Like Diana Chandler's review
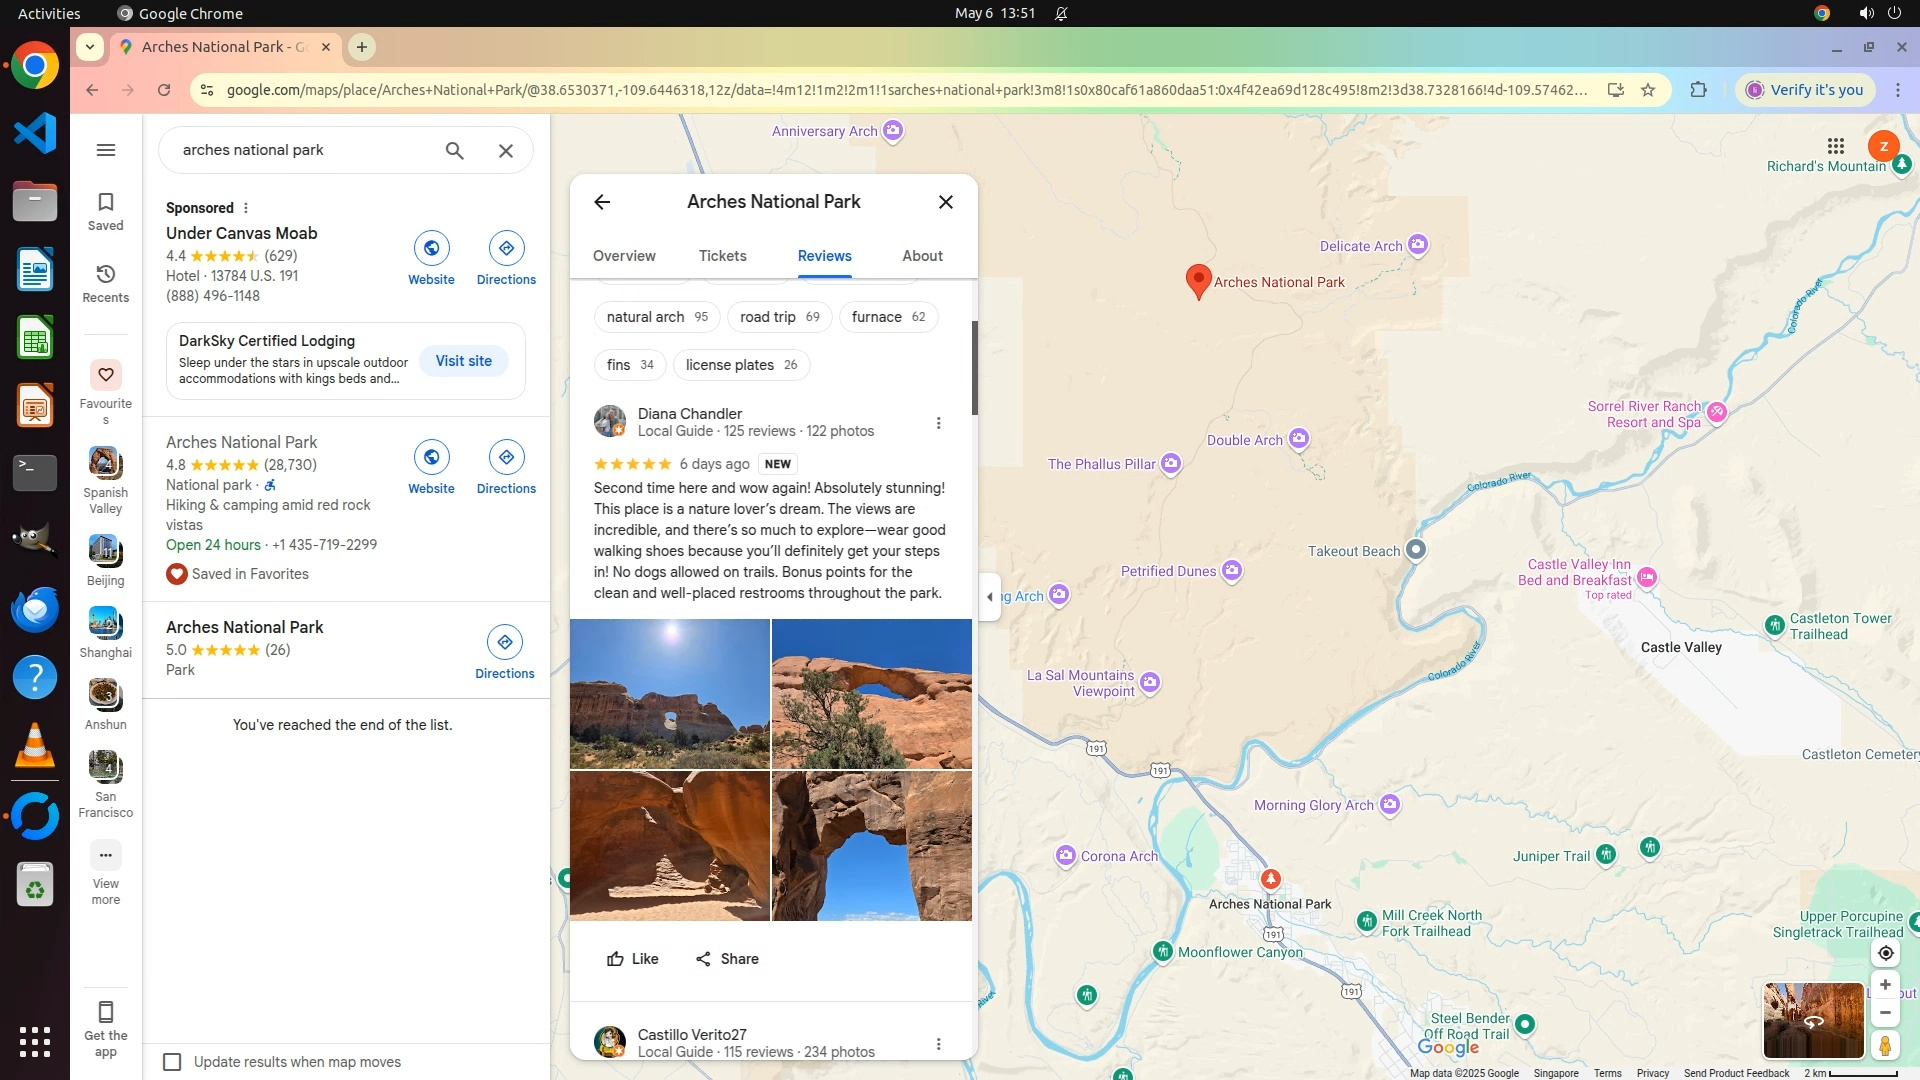The image size is (1920, 1080). [632, 959]
